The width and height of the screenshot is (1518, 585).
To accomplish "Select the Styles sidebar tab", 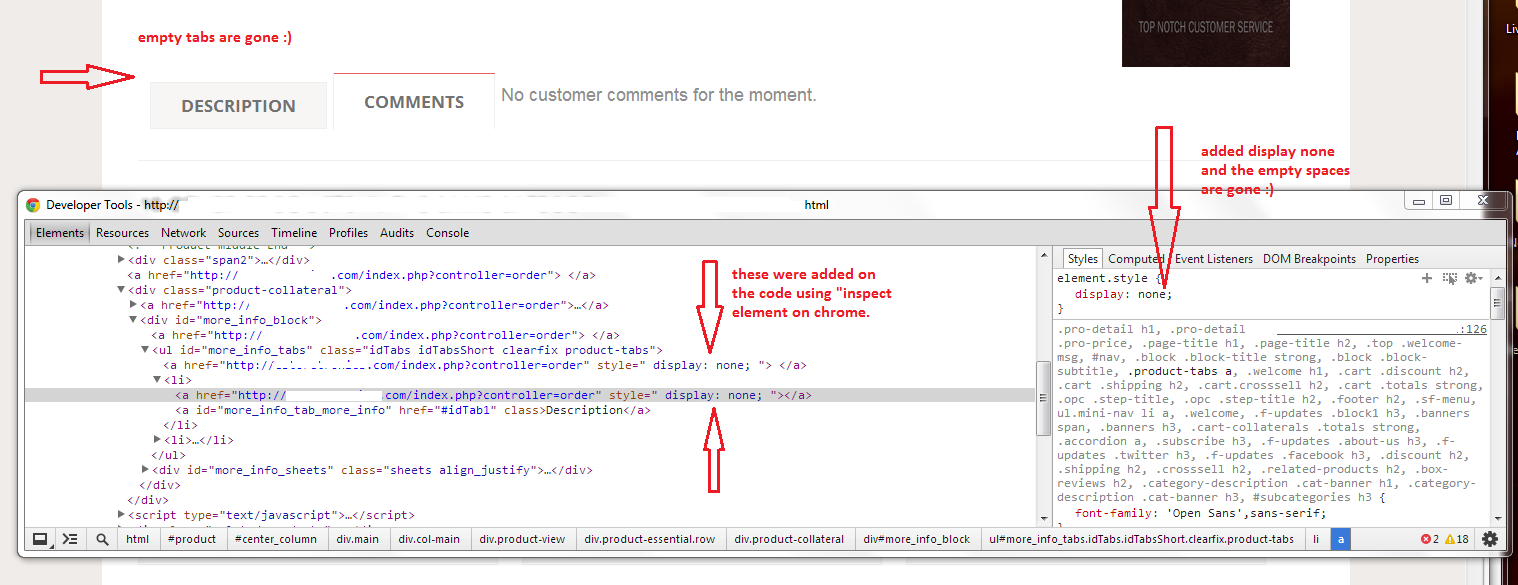I will pyautogui.click(x=1083, y=259).
